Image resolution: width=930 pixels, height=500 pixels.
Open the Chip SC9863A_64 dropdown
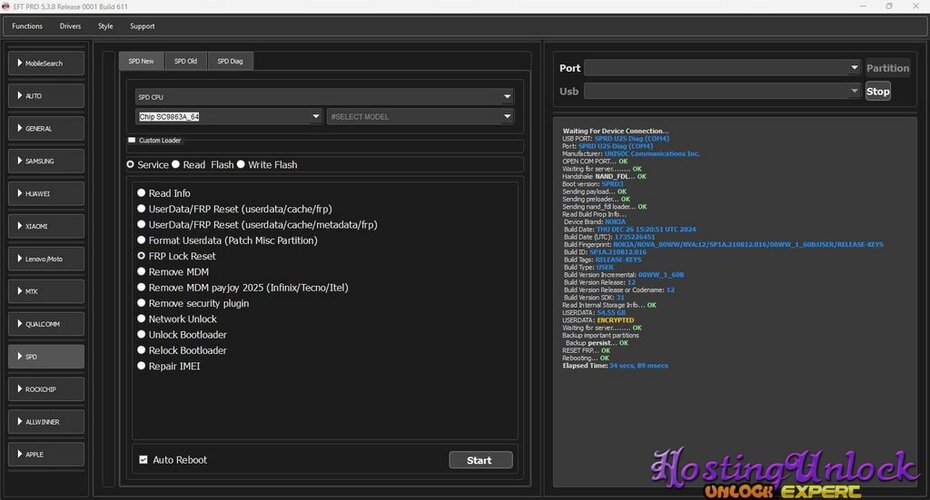pos(229,117)
